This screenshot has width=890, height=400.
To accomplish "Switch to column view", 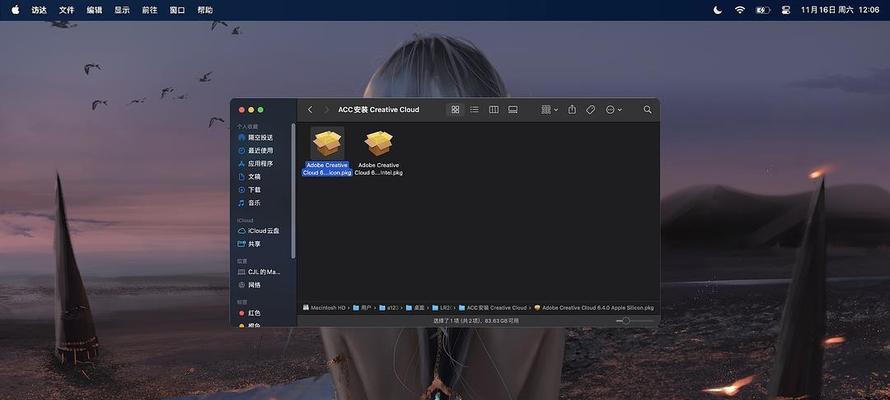I will [494, 110].
